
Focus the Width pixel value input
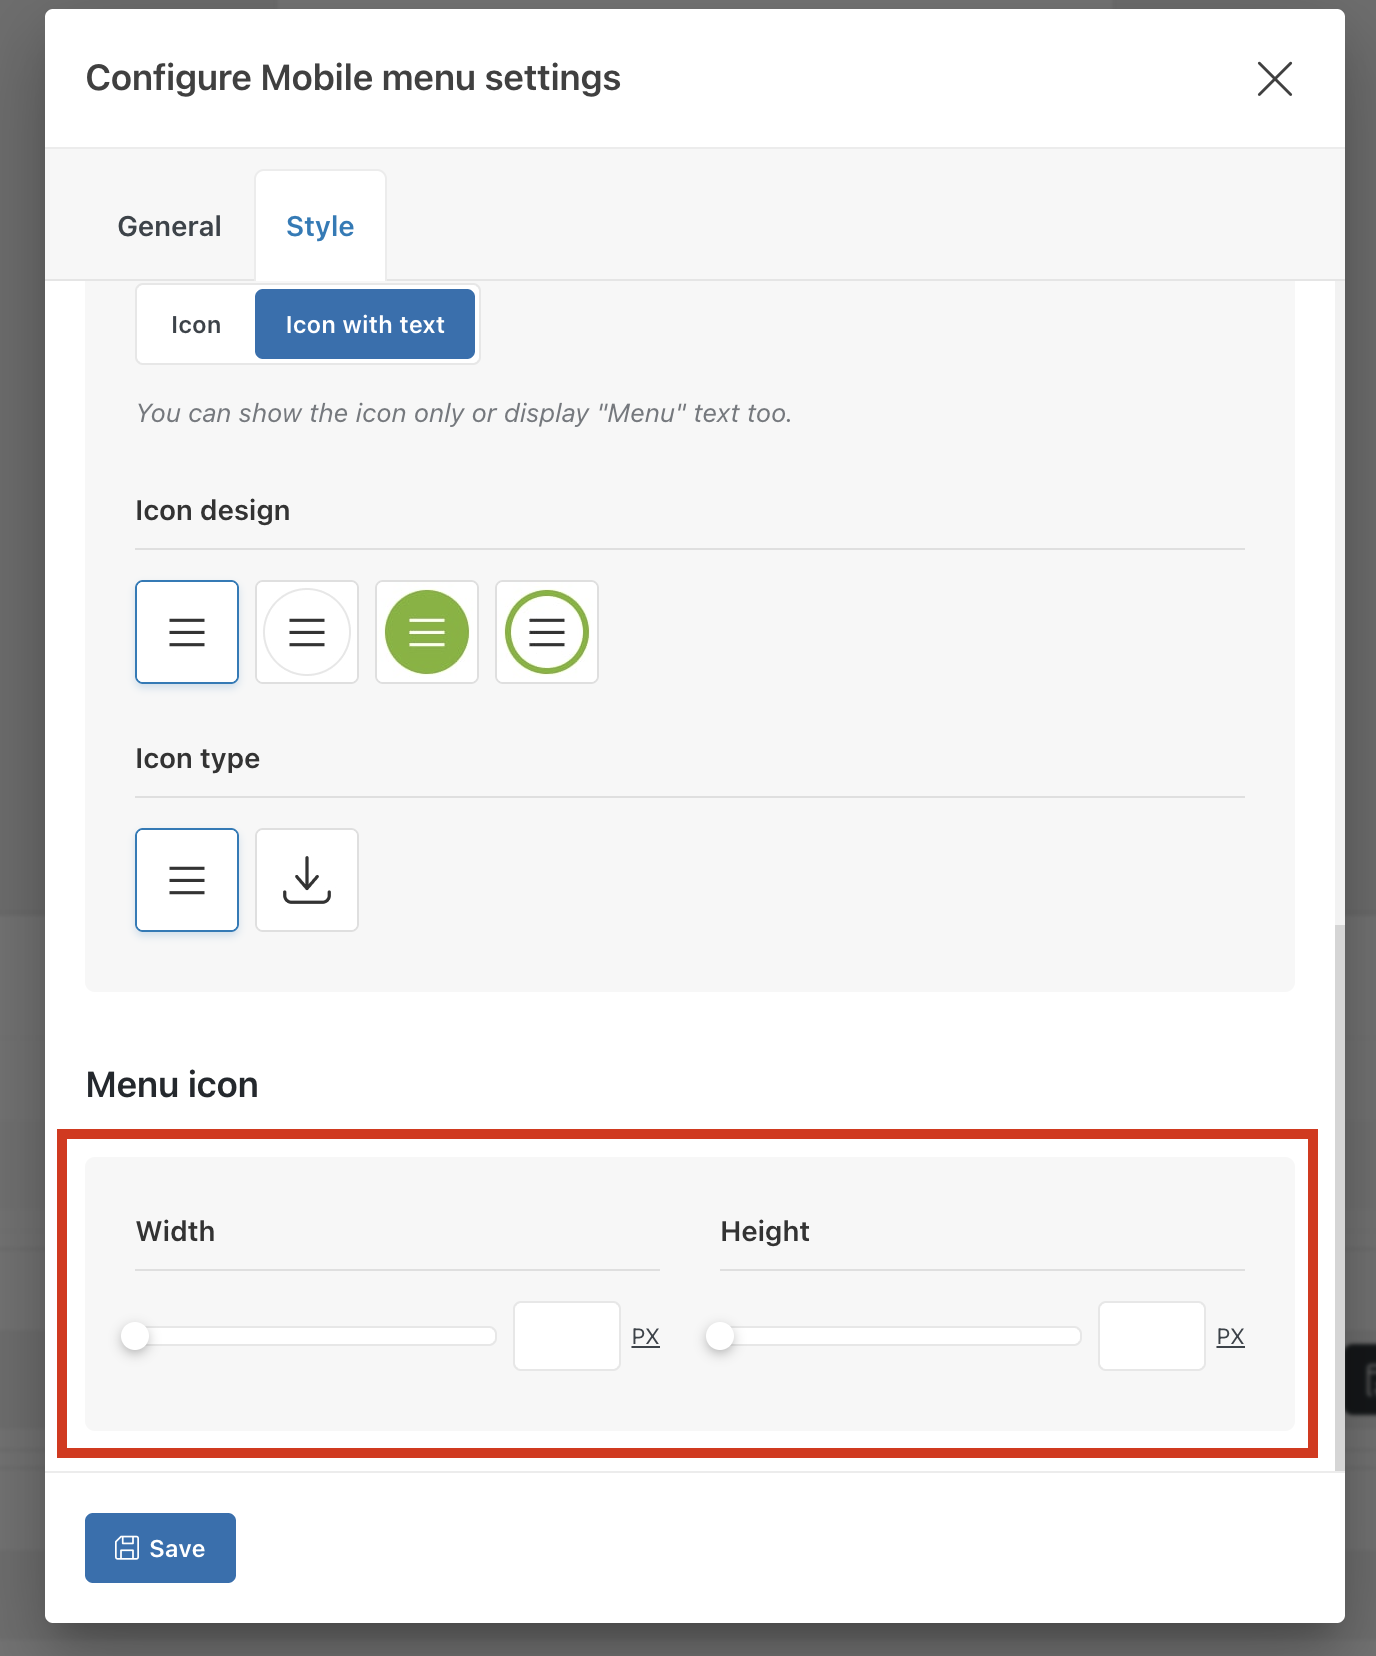pyautogui.click(x=567, y=1336)
